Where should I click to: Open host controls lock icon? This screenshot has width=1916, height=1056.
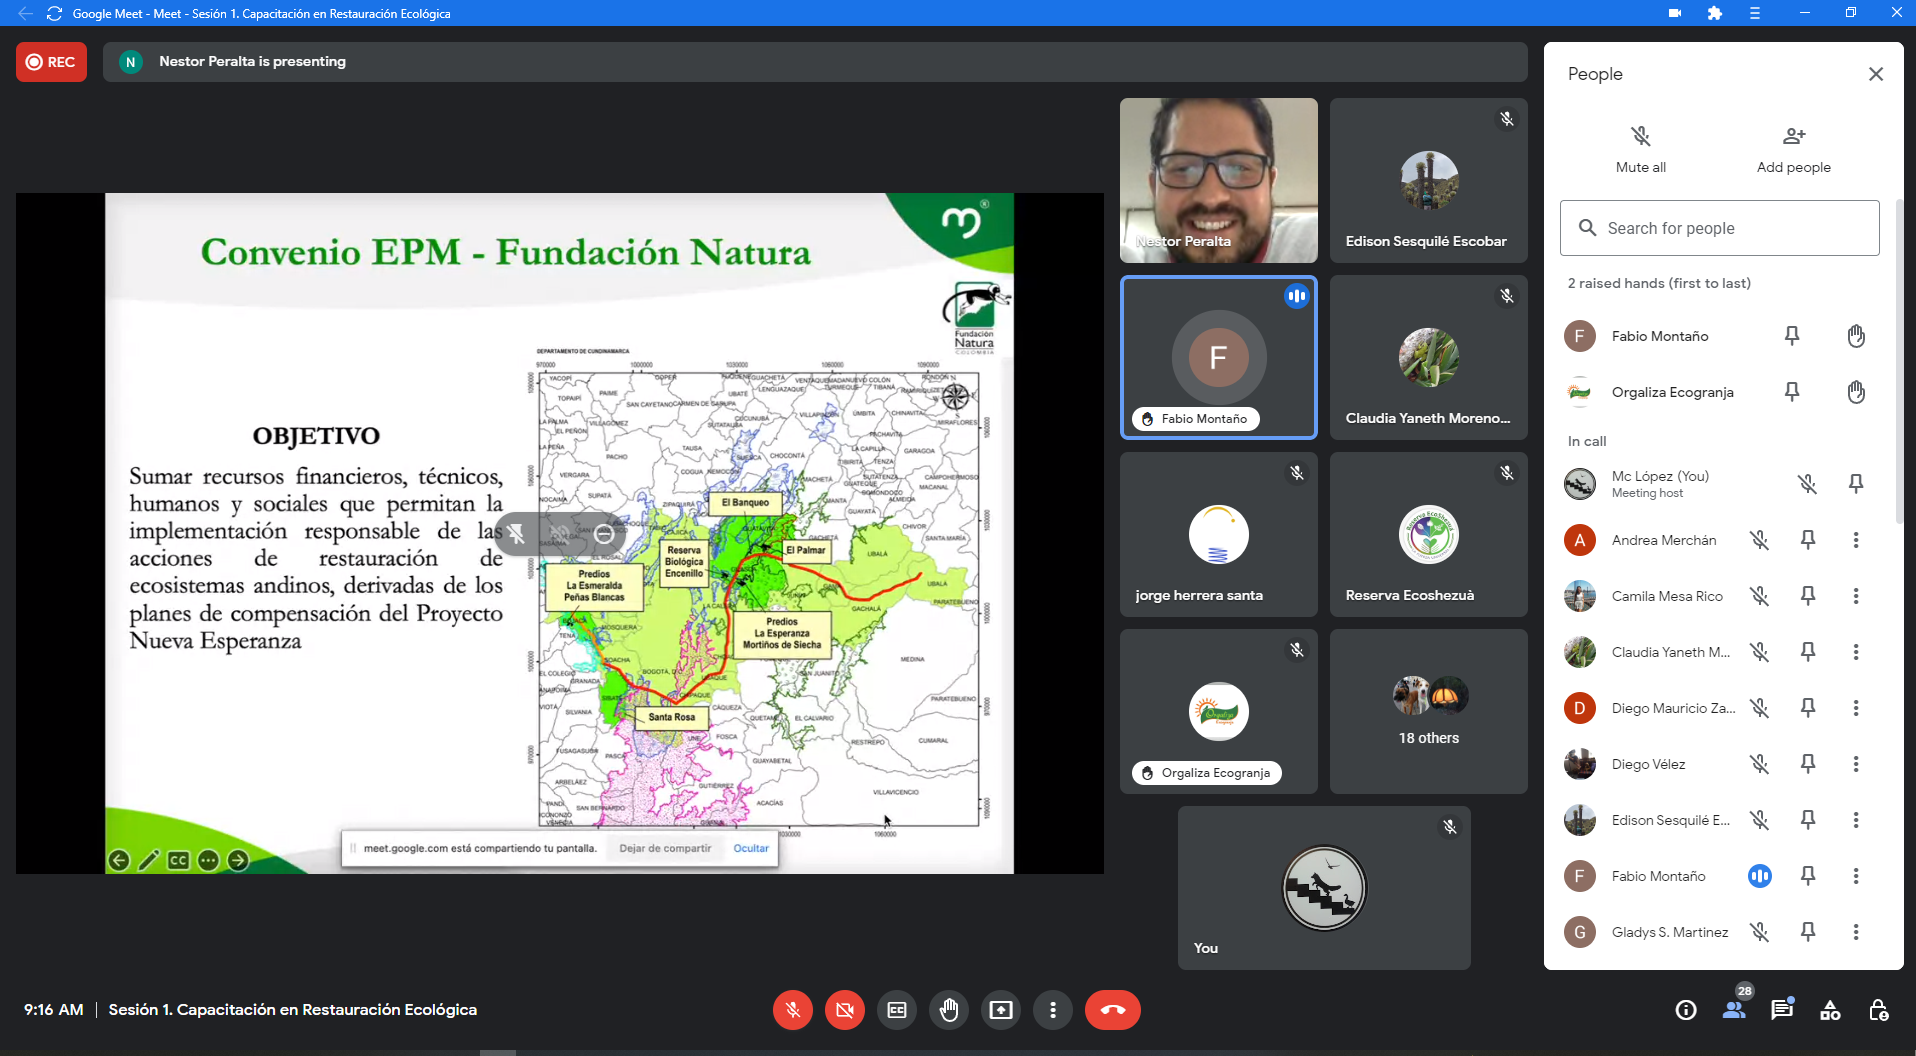[1879, 1010]
